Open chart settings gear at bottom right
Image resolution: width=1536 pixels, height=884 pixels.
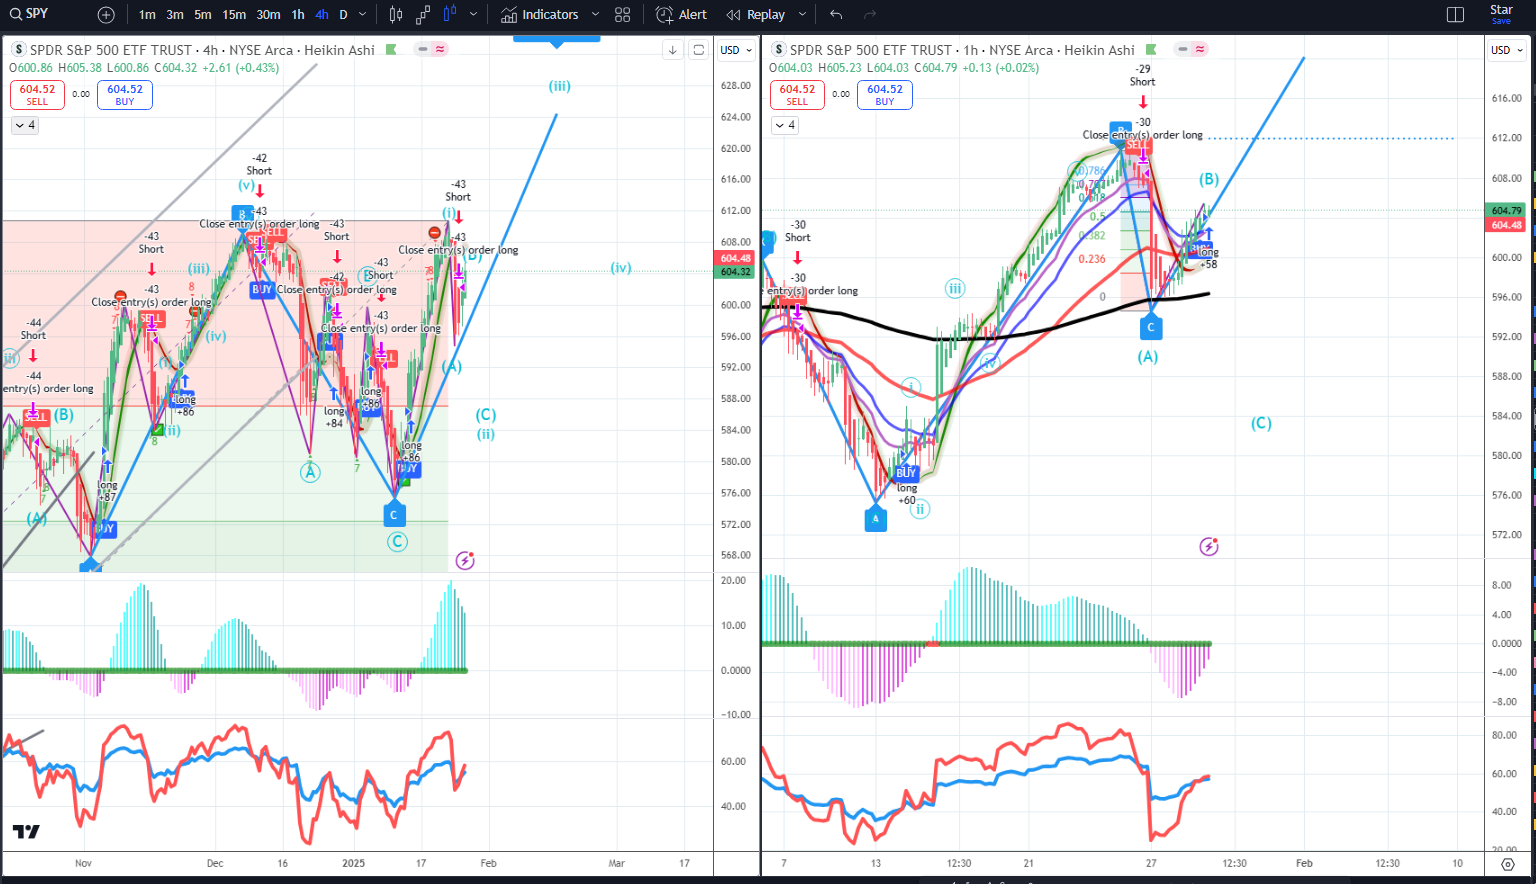pos(1508,864)
